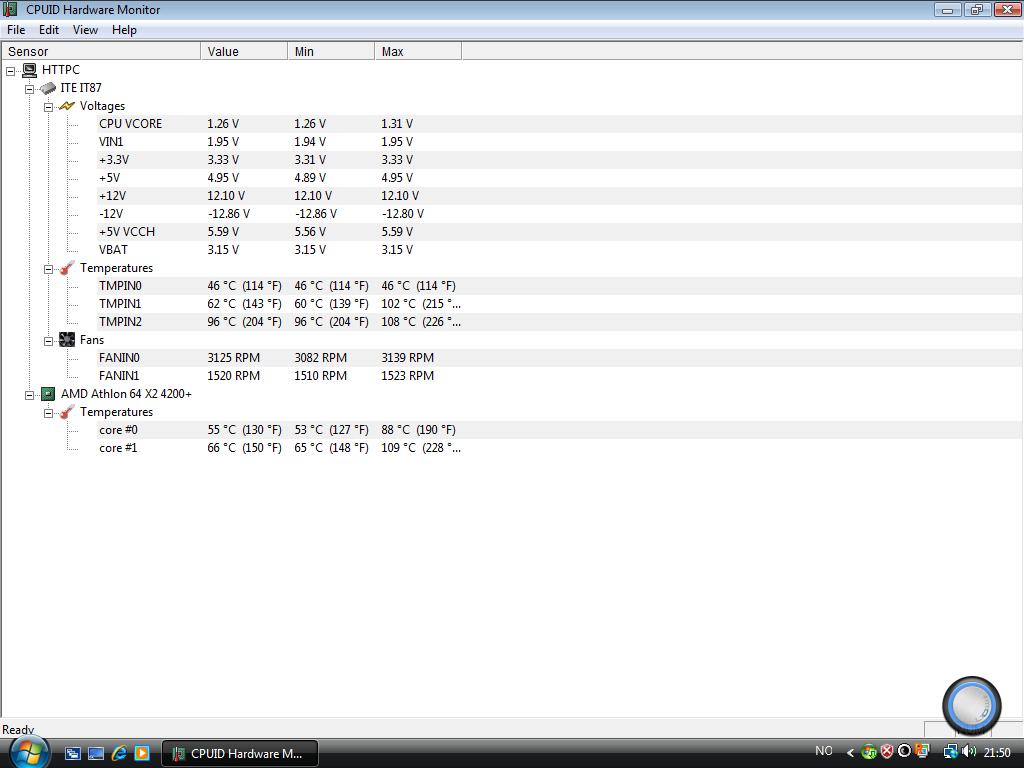Click the volume speaker tray icon

[968, 752]
